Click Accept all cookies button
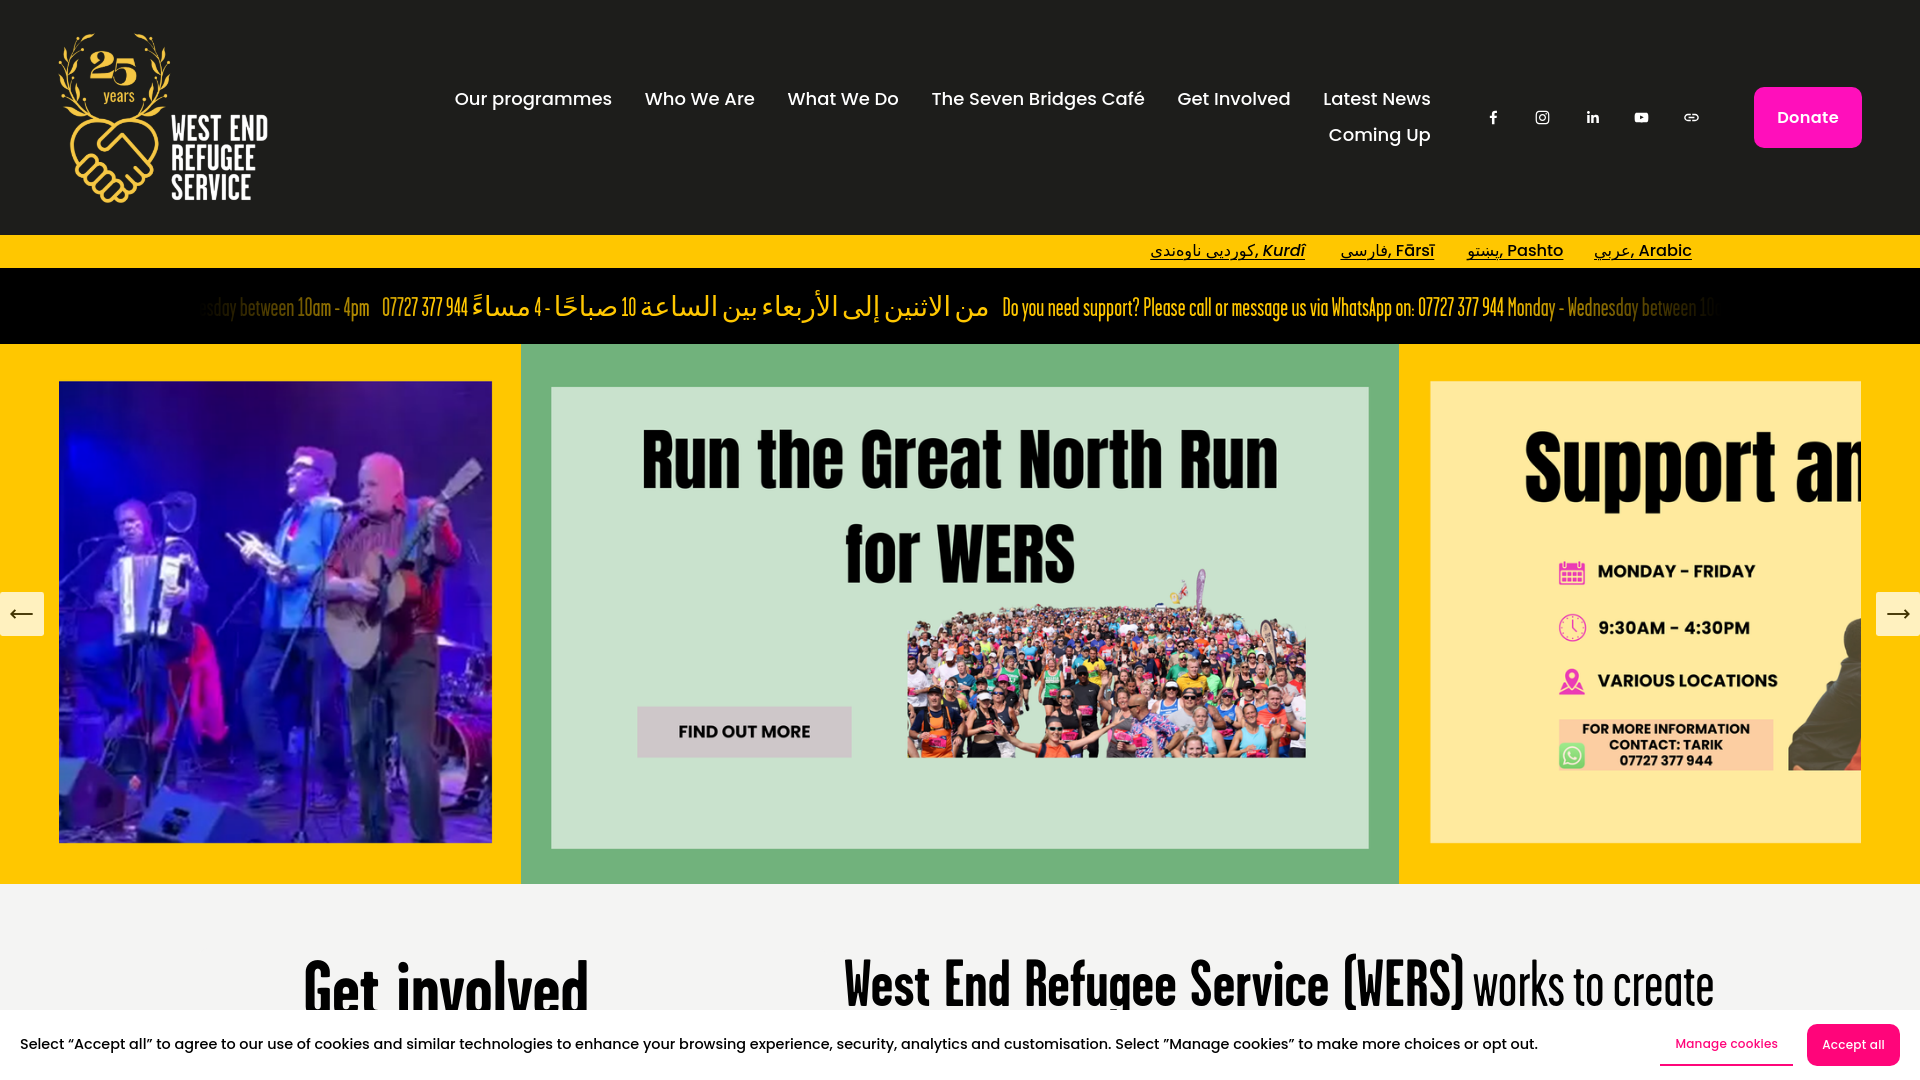This screenshot has width=1920, height=1080. click(x=1853, y=1045)
